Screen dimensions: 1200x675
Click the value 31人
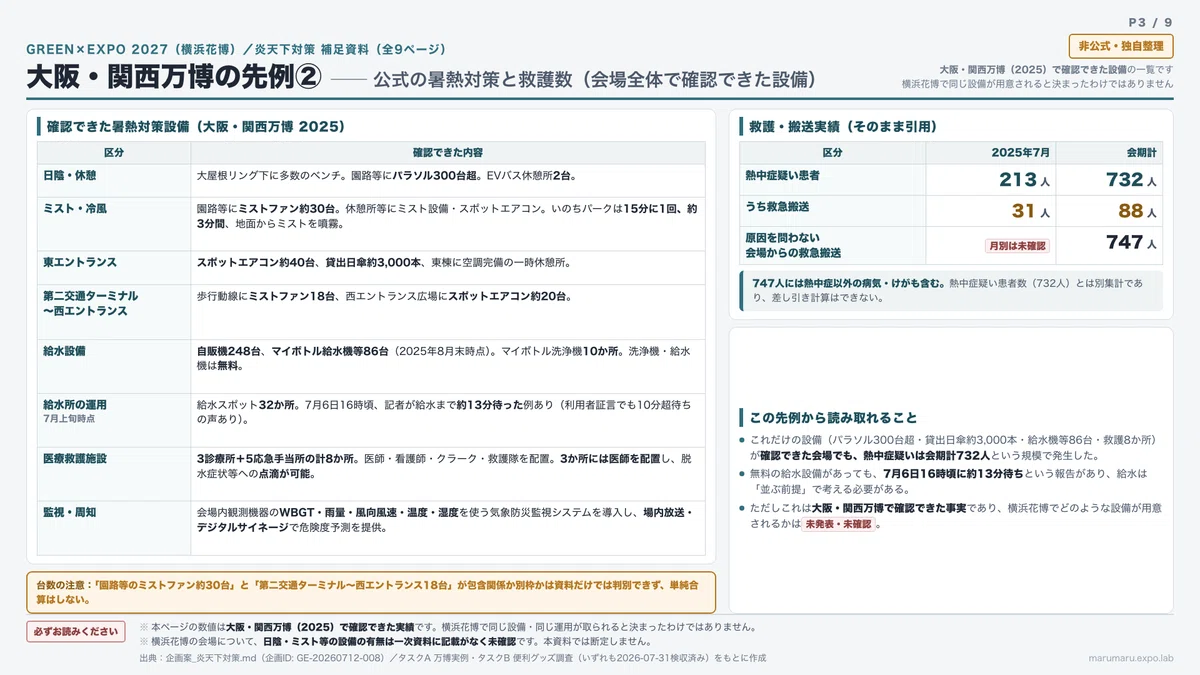1030,211
